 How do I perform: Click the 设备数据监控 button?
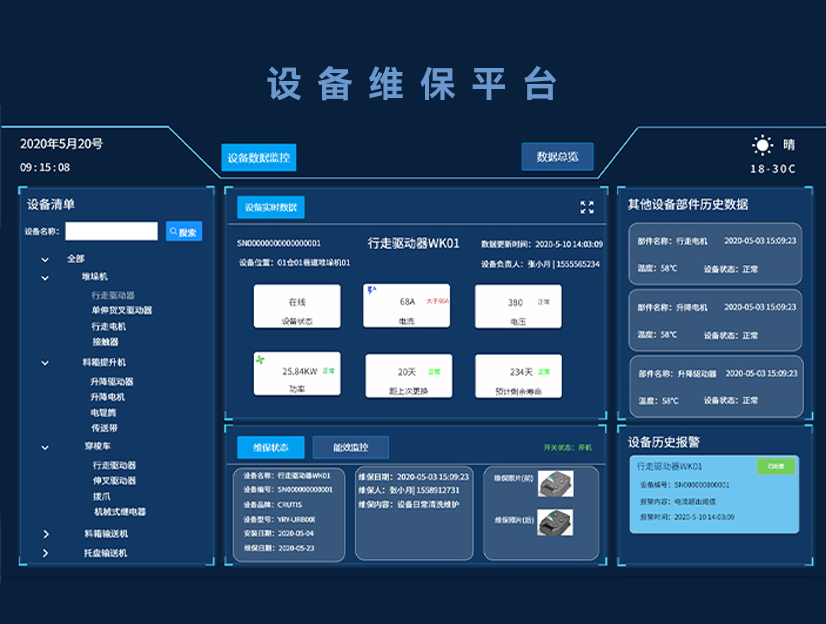[x=258, y=158]
